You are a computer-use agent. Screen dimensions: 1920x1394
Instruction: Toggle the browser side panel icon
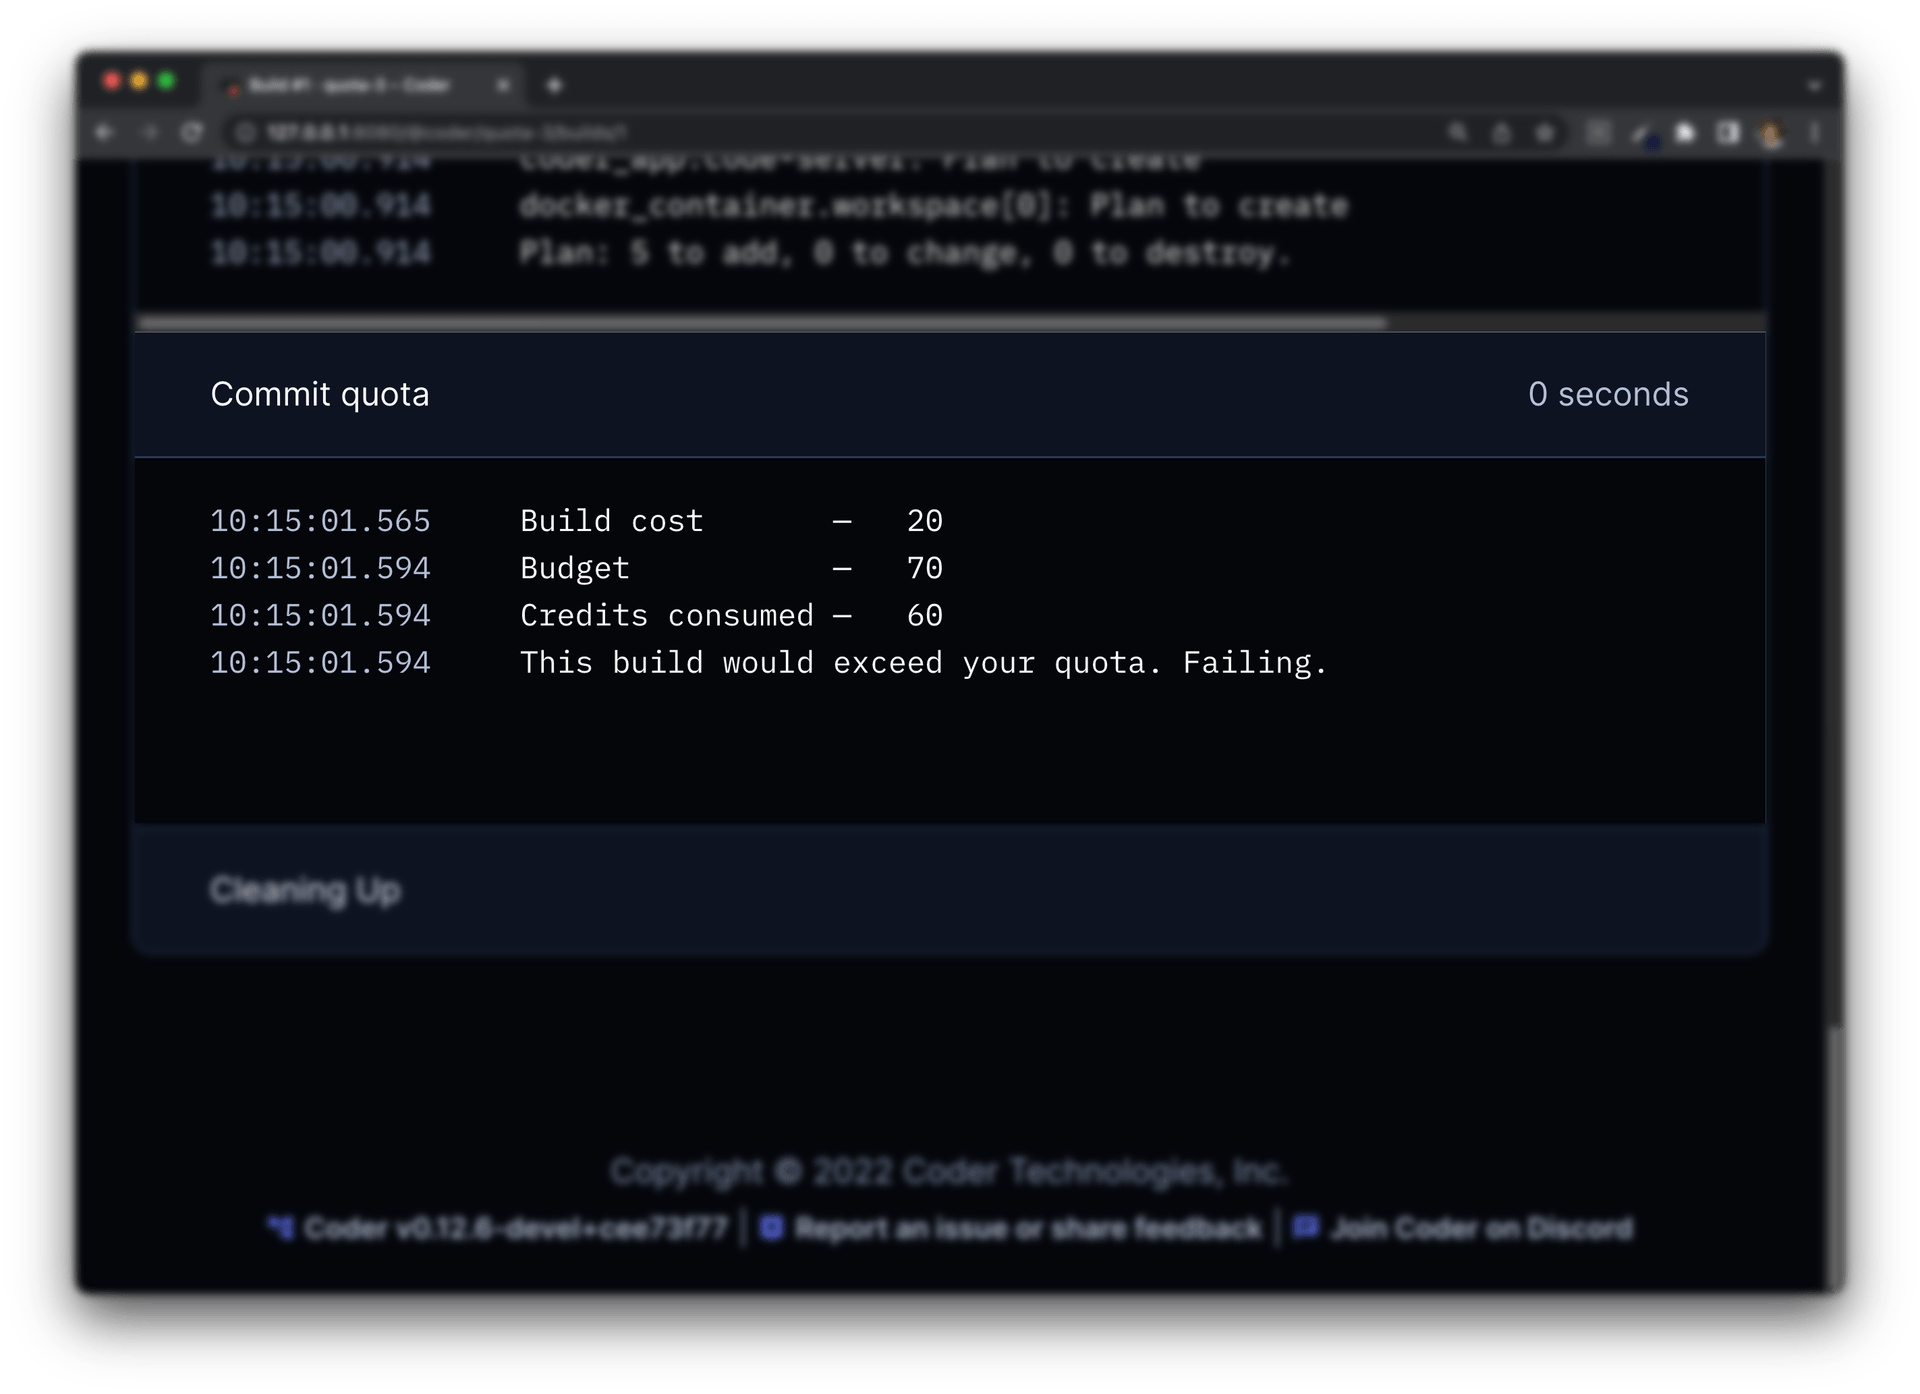coord(1728,133)
